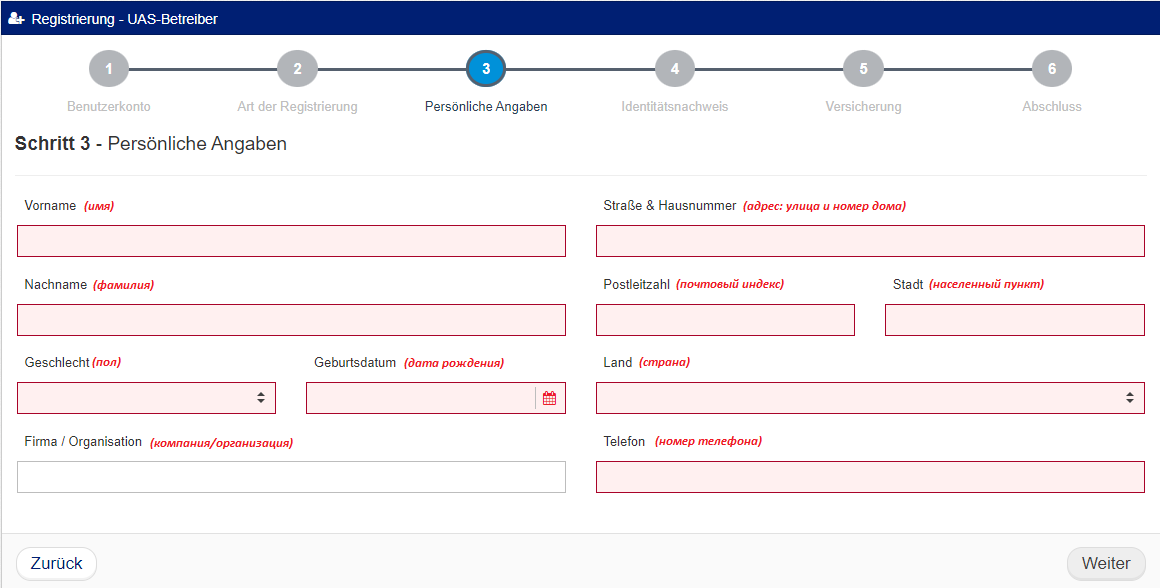Go to step 6 Abschluss circle
This screenshot has height=588, width=1160.
1052,69
